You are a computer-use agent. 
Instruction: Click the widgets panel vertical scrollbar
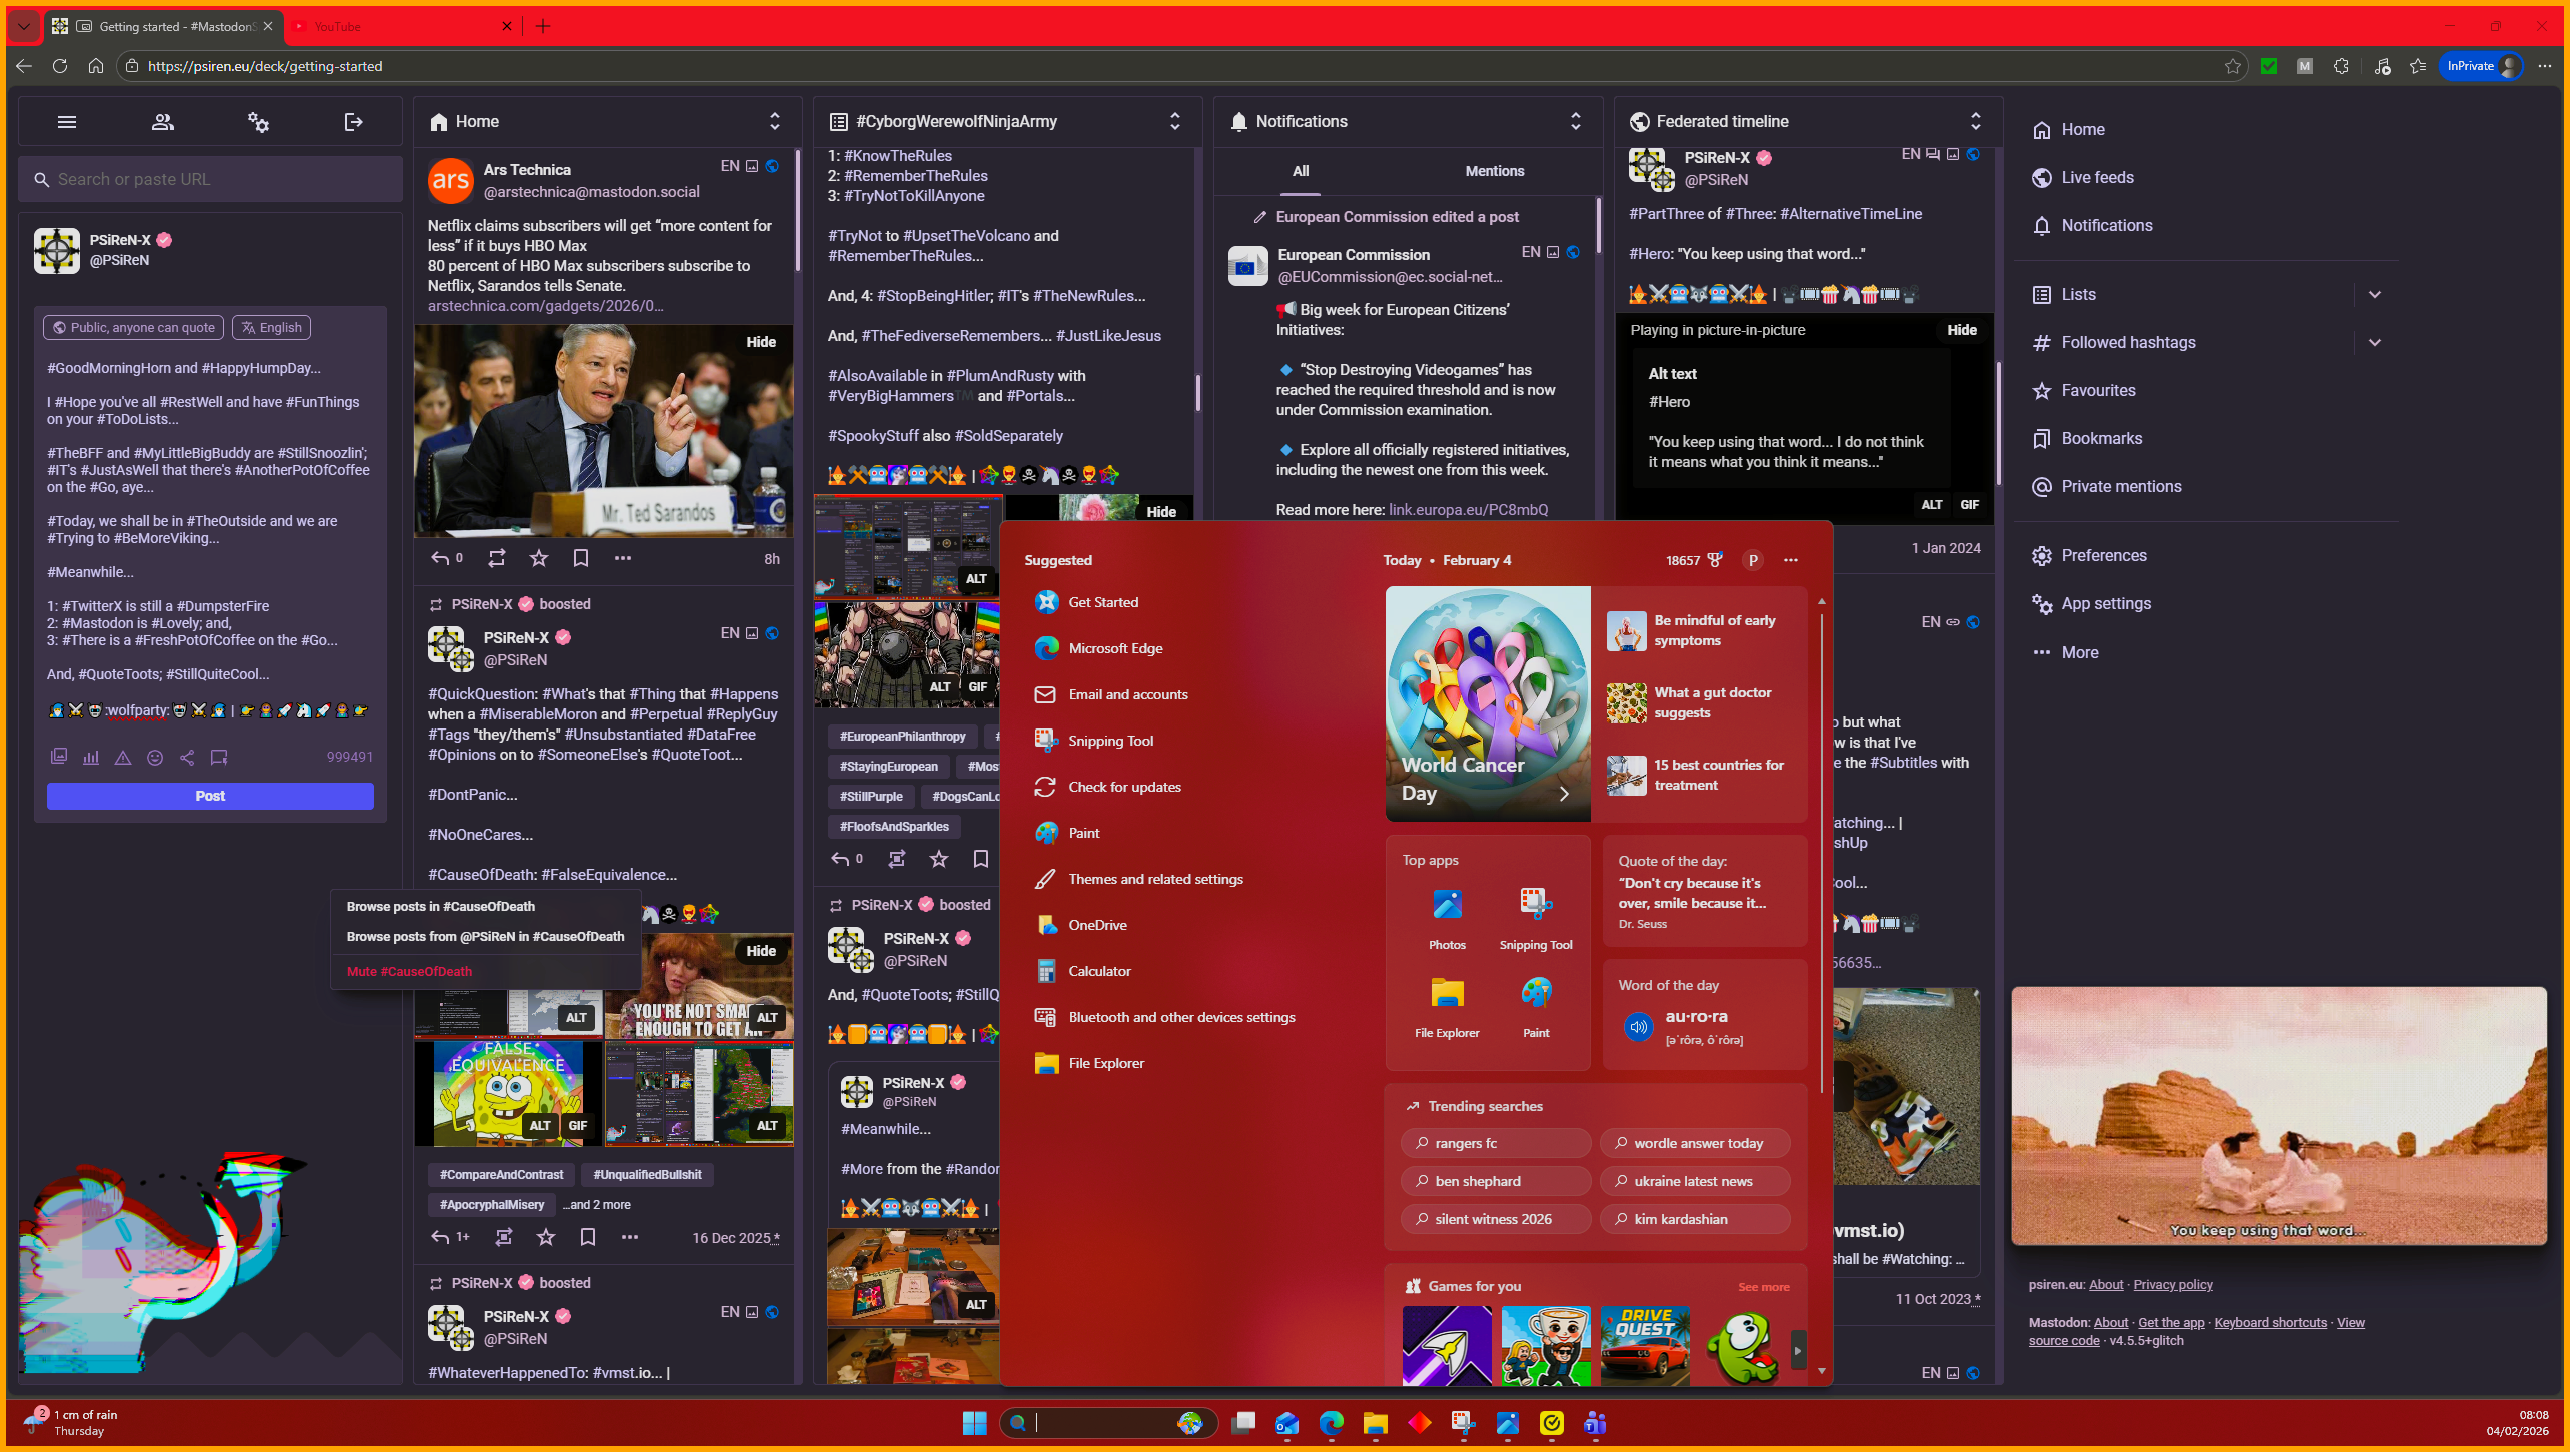click(x=1821, y=850)
